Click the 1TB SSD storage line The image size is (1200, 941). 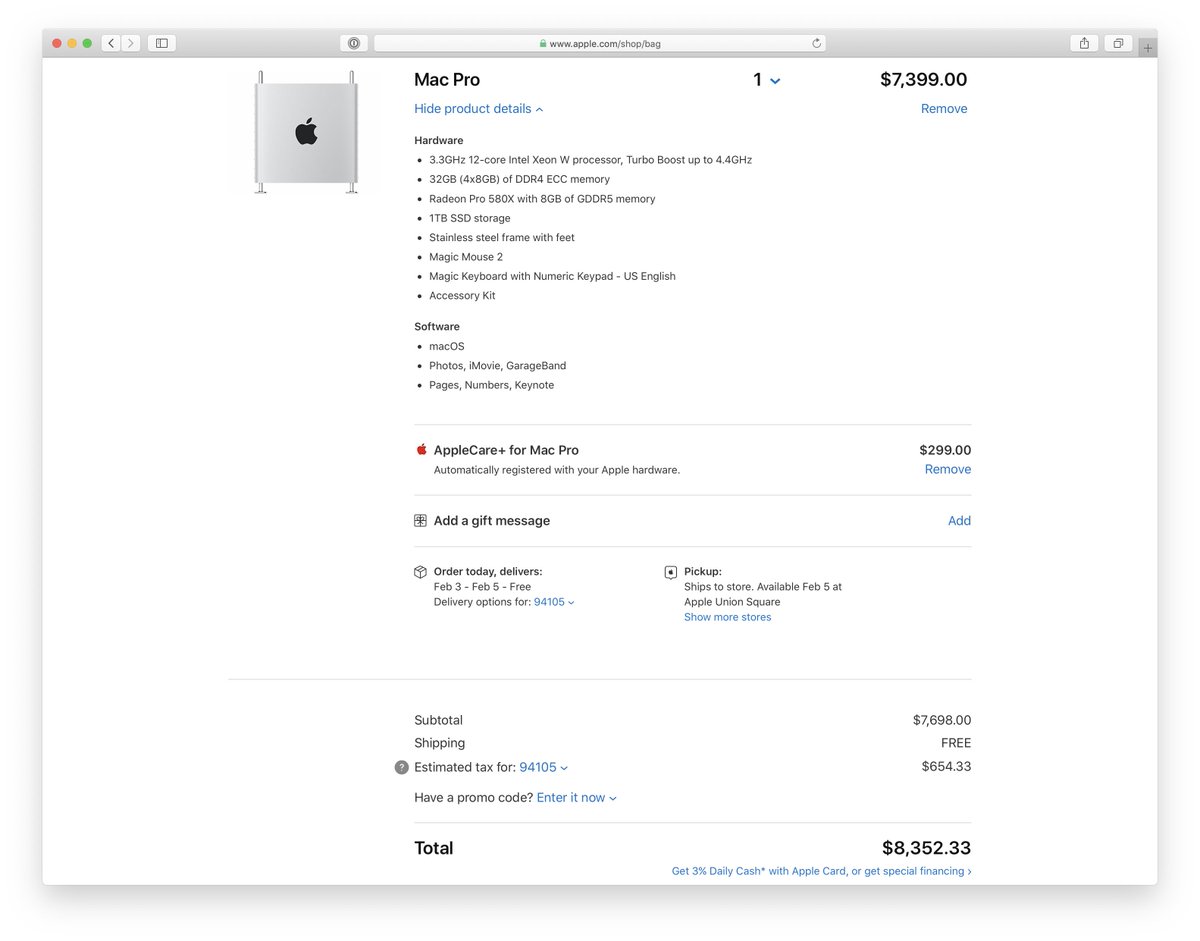470,218
